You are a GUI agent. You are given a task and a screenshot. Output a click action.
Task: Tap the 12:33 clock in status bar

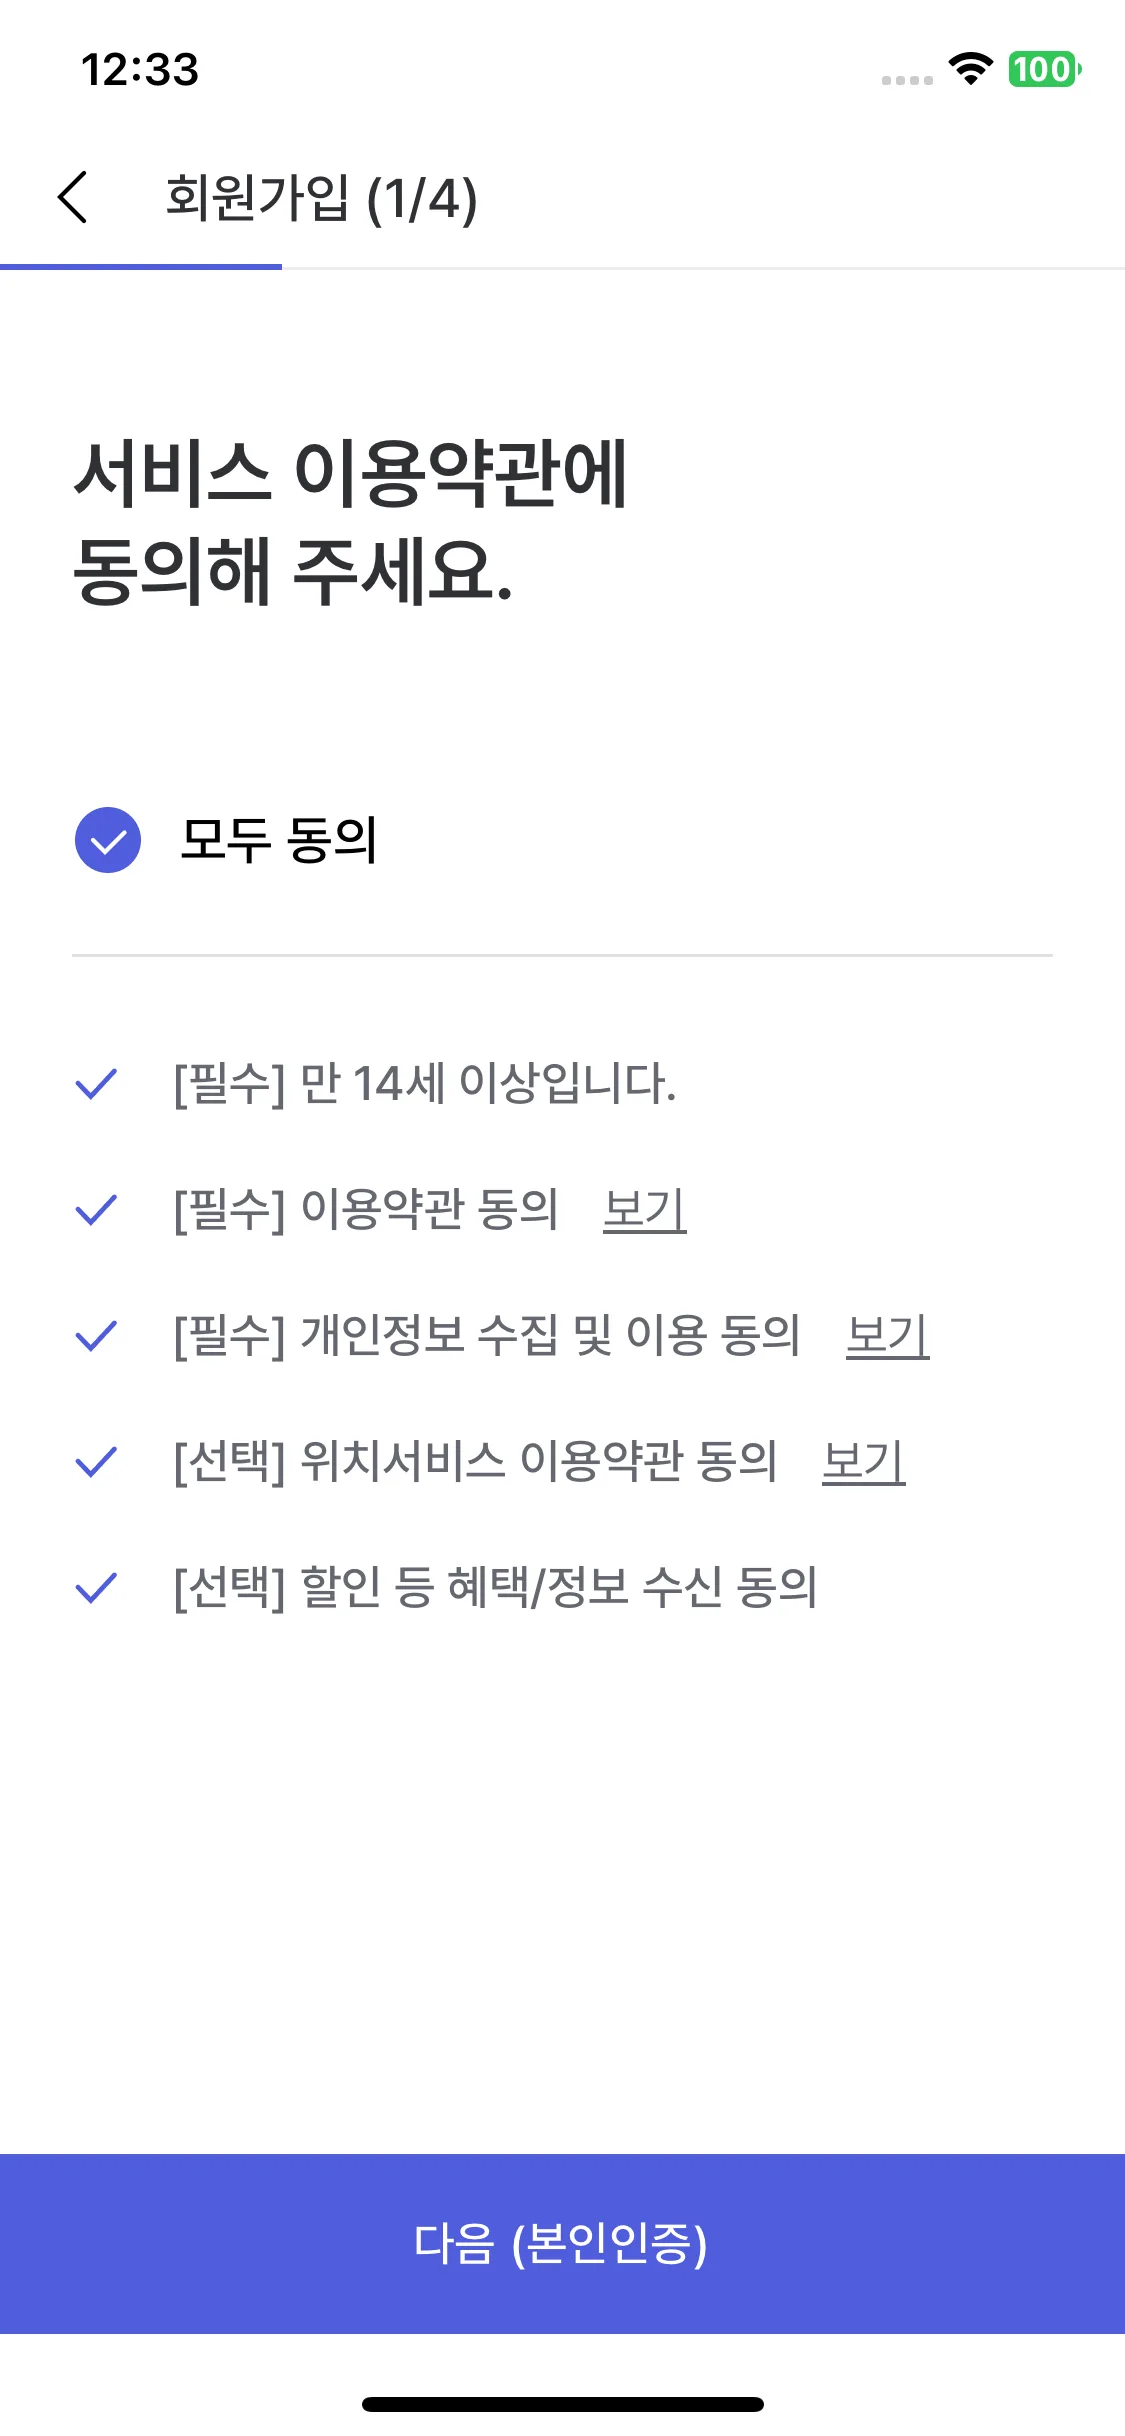tap(140, 70)
